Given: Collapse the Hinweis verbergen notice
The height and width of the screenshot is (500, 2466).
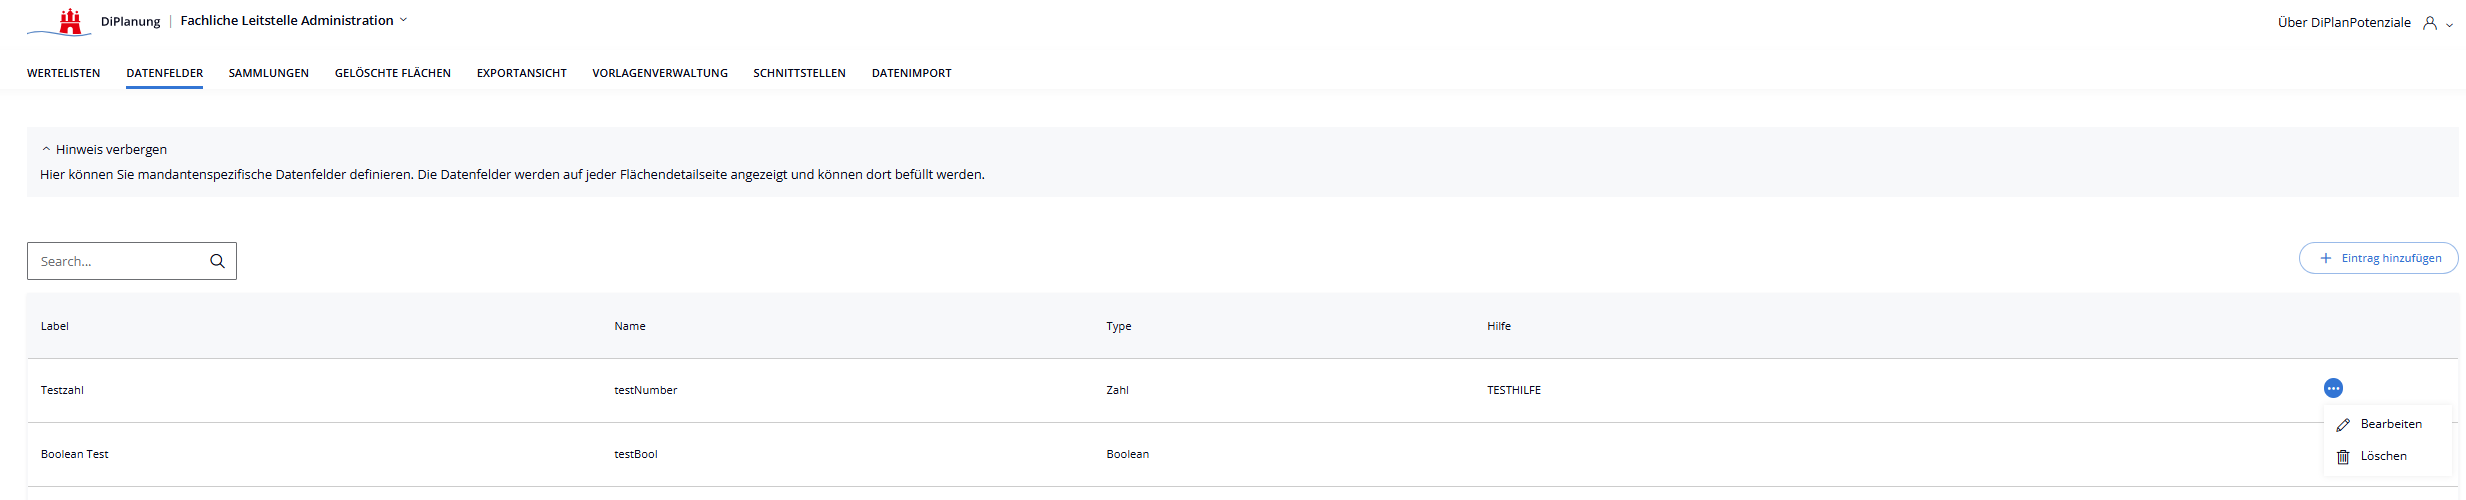Looking at the screenshot, I should pyautogui.click(x=104, y=149).
